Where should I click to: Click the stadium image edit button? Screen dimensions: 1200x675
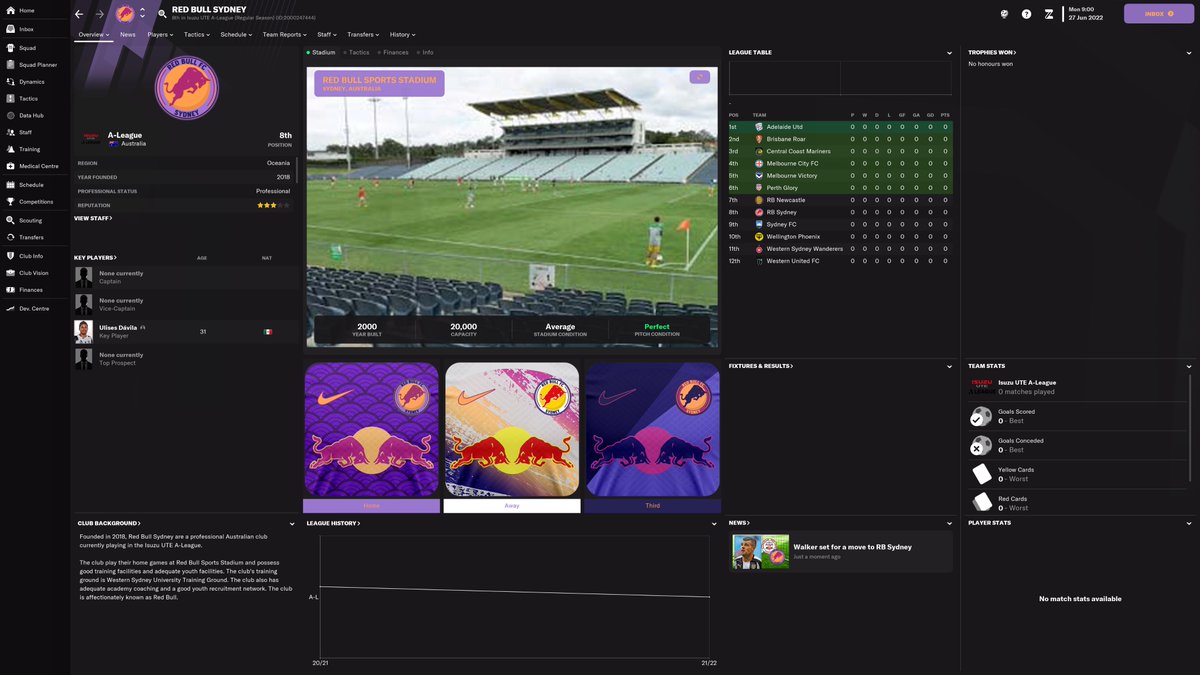[700, 77]
